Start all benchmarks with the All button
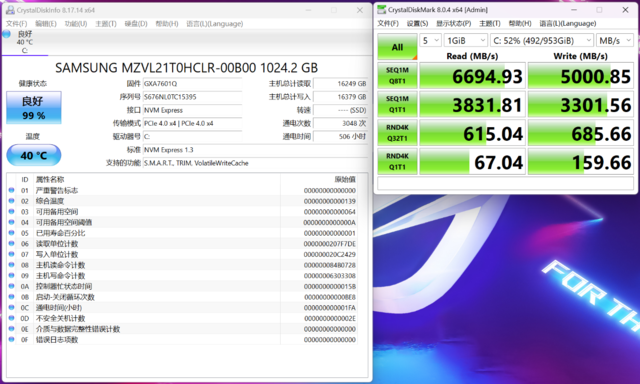 [x=397, y=47]
